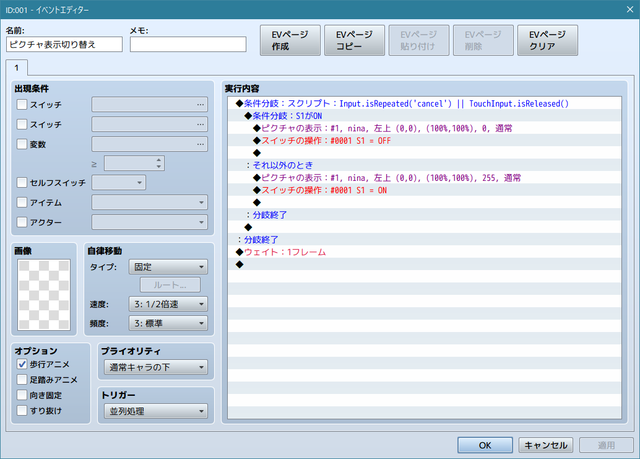640x459 pixels.
Task: Open the トリガー 並列処理 dropdown
Action: 156,411
